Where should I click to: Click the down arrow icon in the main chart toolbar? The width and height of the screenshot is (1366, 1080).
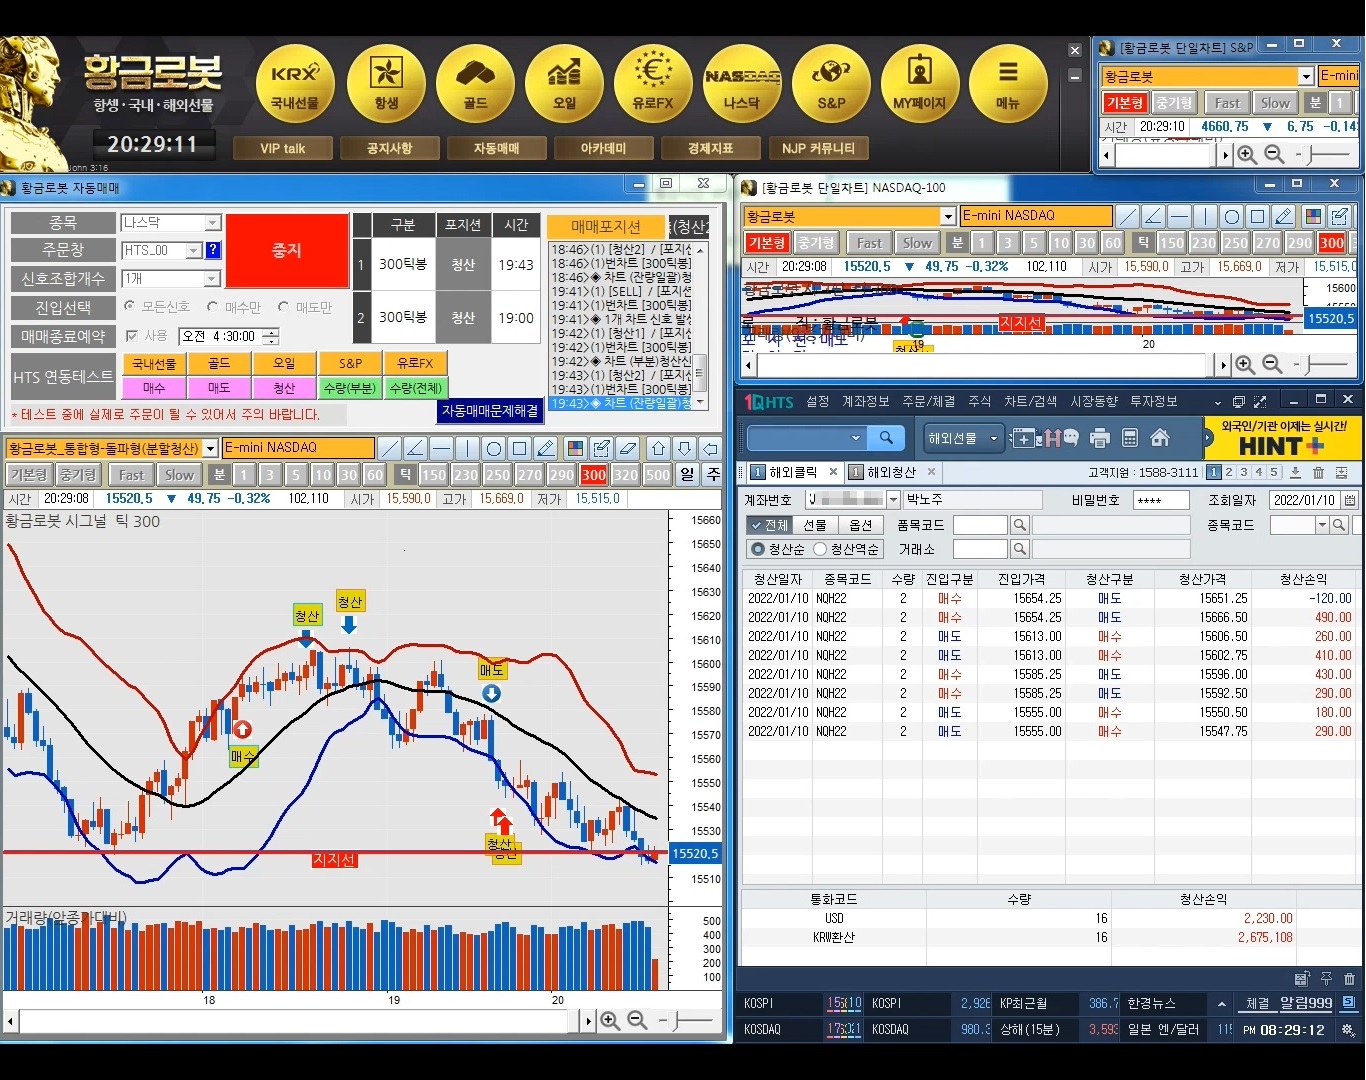684,448
